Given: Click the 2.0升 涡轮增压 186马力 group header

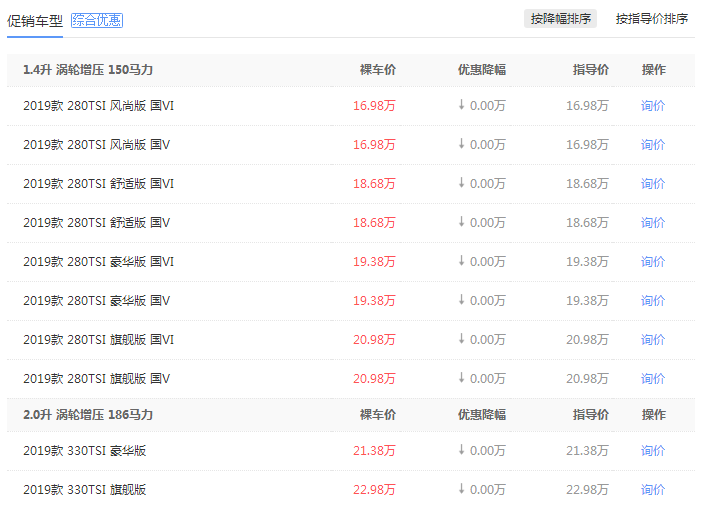Looking at the screenshot, I should pyautogui.click(x=88, y=415).
